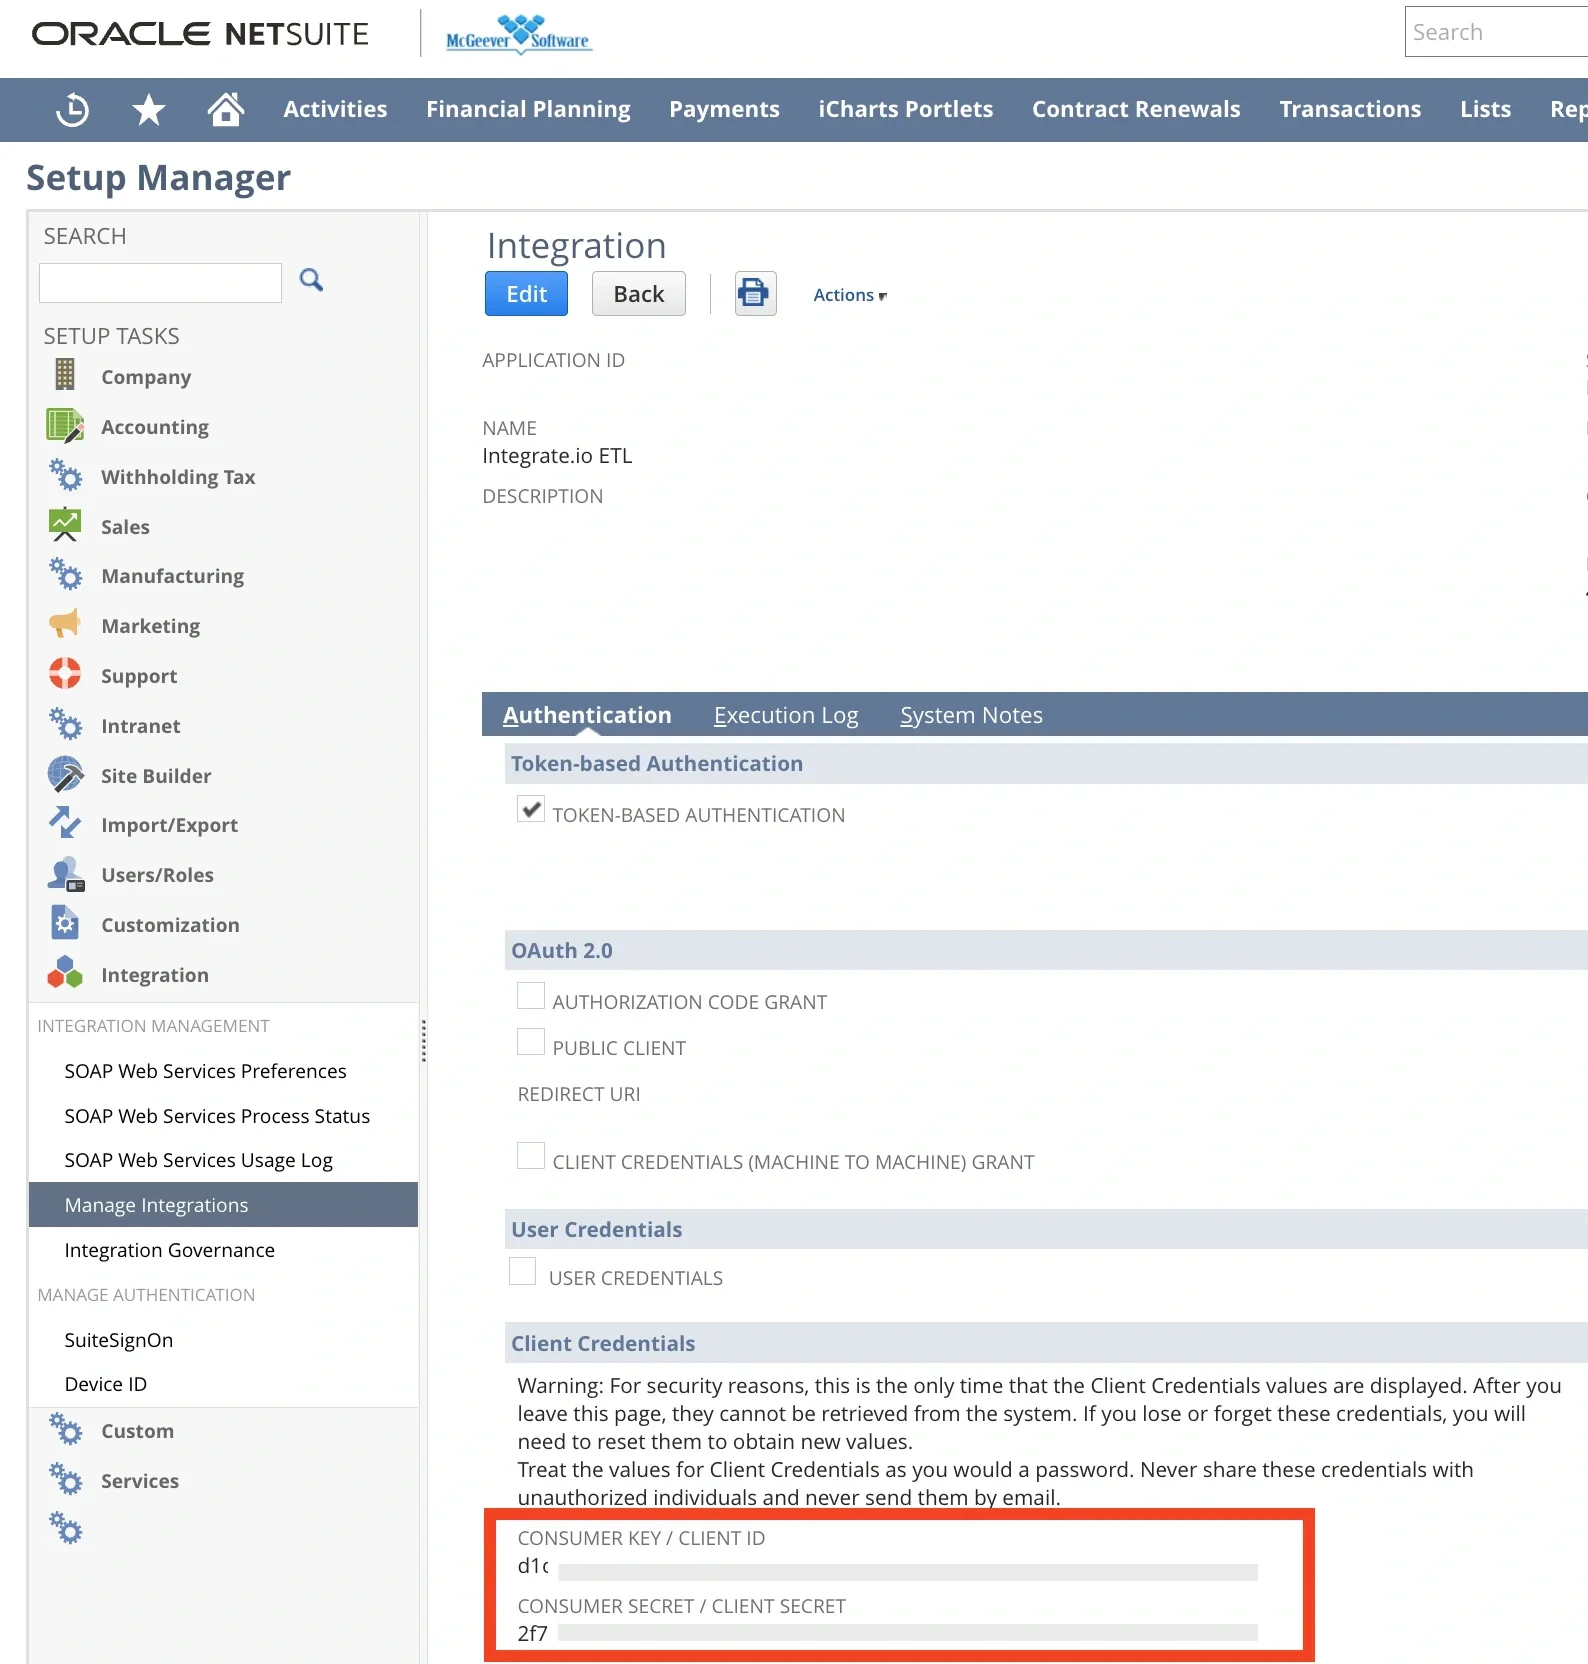Open SuiteSignOn
This screenshot has width=1588, height=1664.
click(x=118, y=1340)
